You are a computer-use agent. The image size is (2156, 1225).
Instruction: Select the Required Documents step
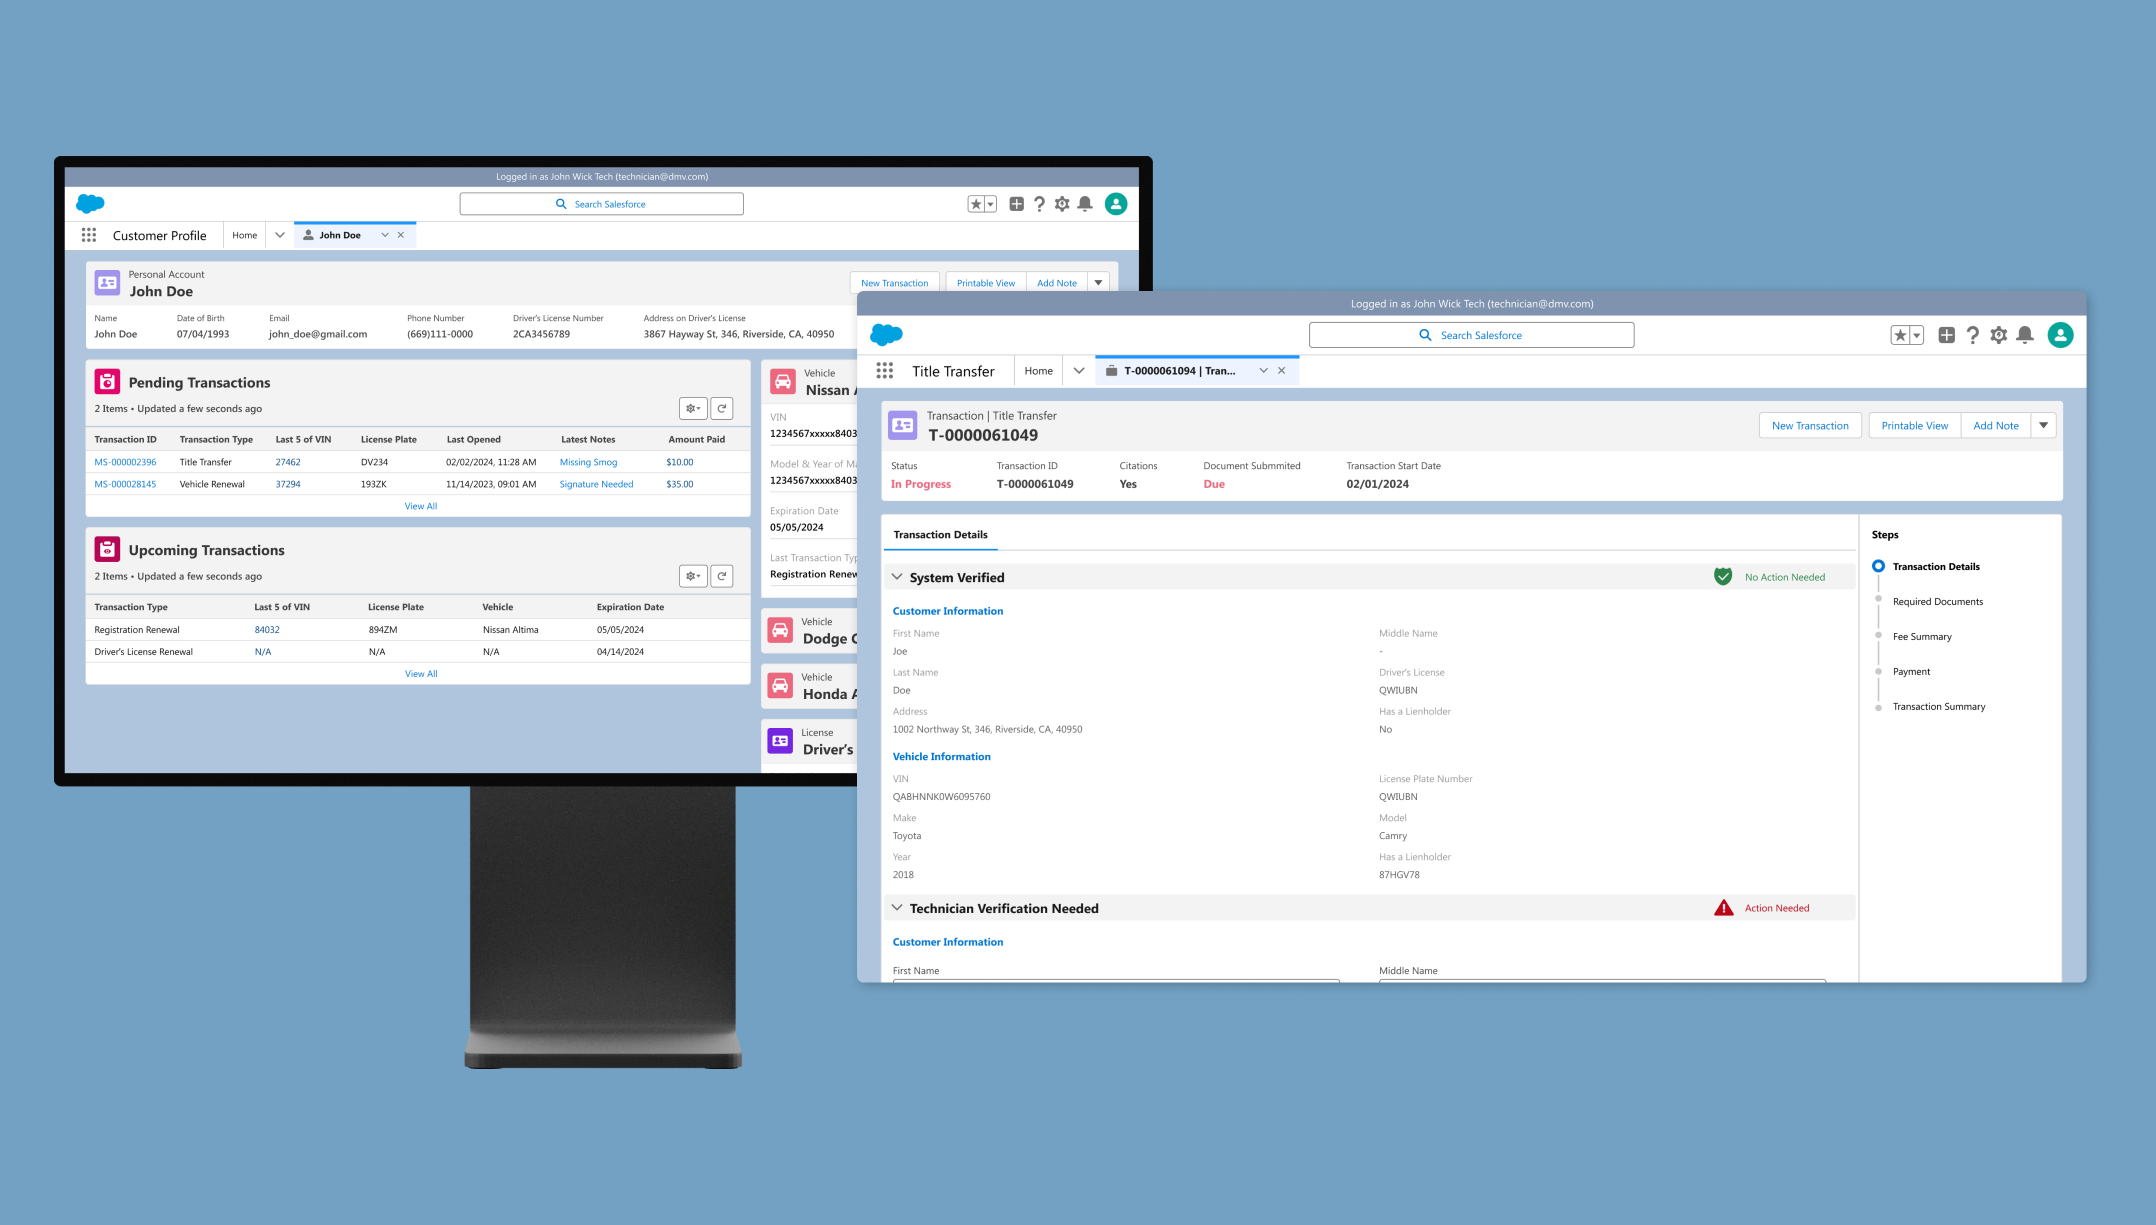pyautogui.click(x=1937, y=602)
